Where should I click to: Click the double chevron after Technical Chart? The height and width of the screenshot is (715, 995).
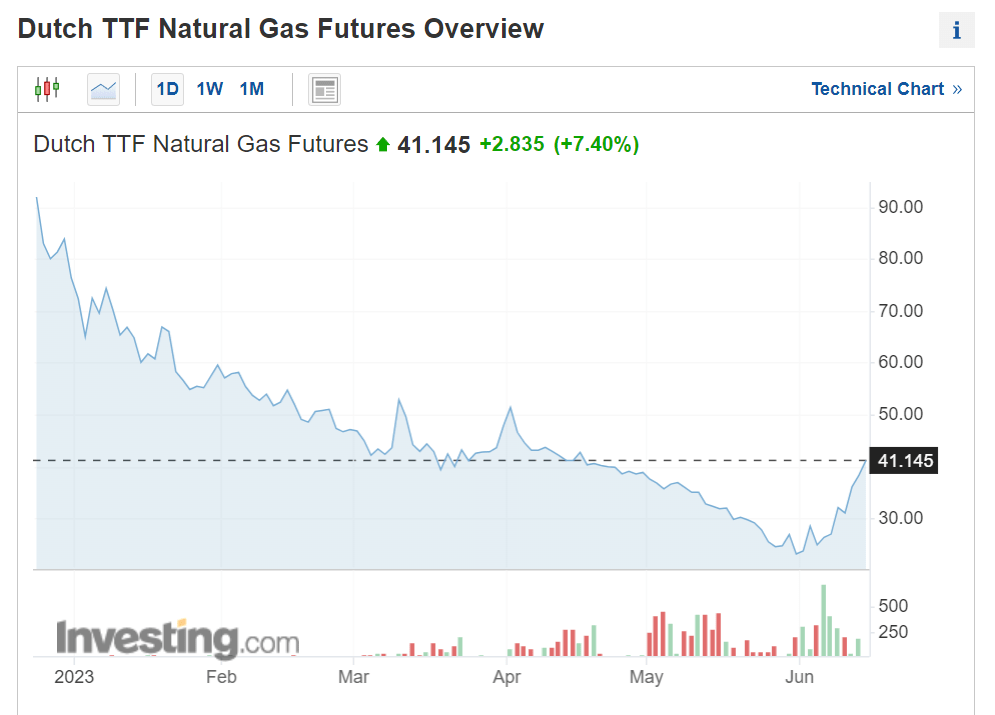point(957,89)
